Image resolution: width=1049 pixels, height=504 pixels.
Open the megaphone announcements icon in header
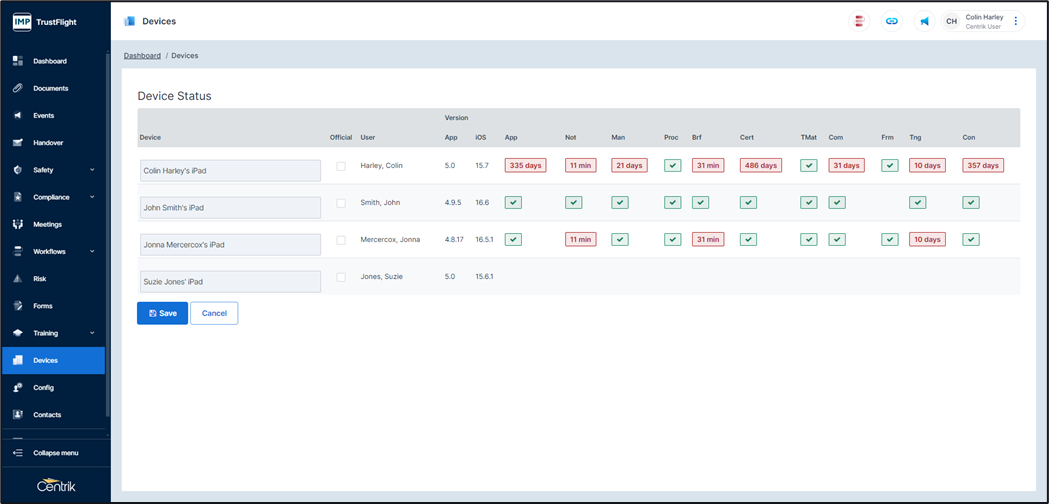click(x=924, y=21)
